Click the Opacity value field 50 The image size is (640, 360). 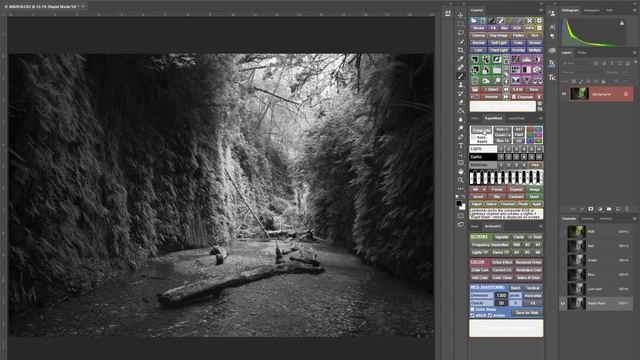coord(501,303)
